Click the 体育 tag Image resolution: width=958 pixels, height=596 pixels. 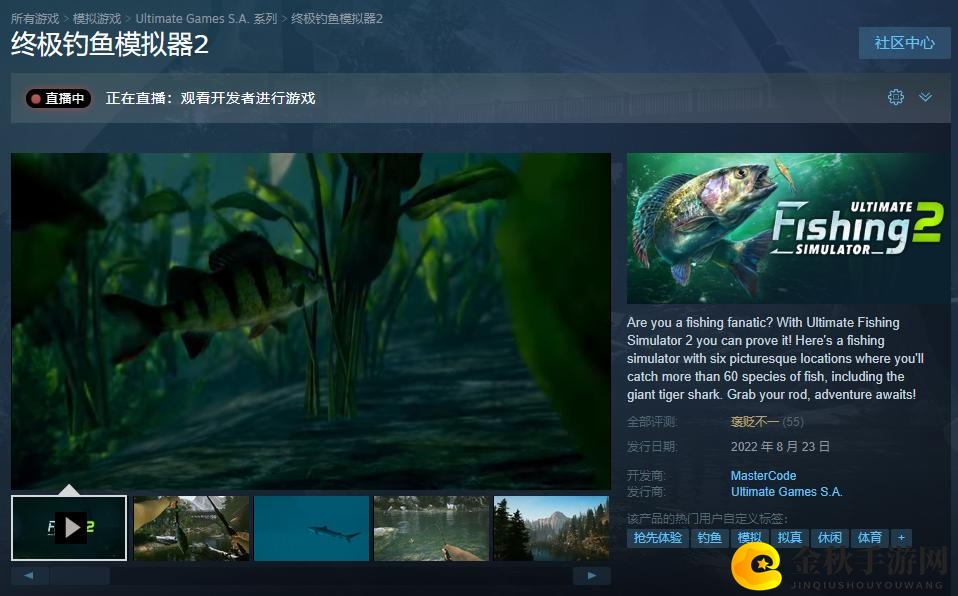coord(869,538)
